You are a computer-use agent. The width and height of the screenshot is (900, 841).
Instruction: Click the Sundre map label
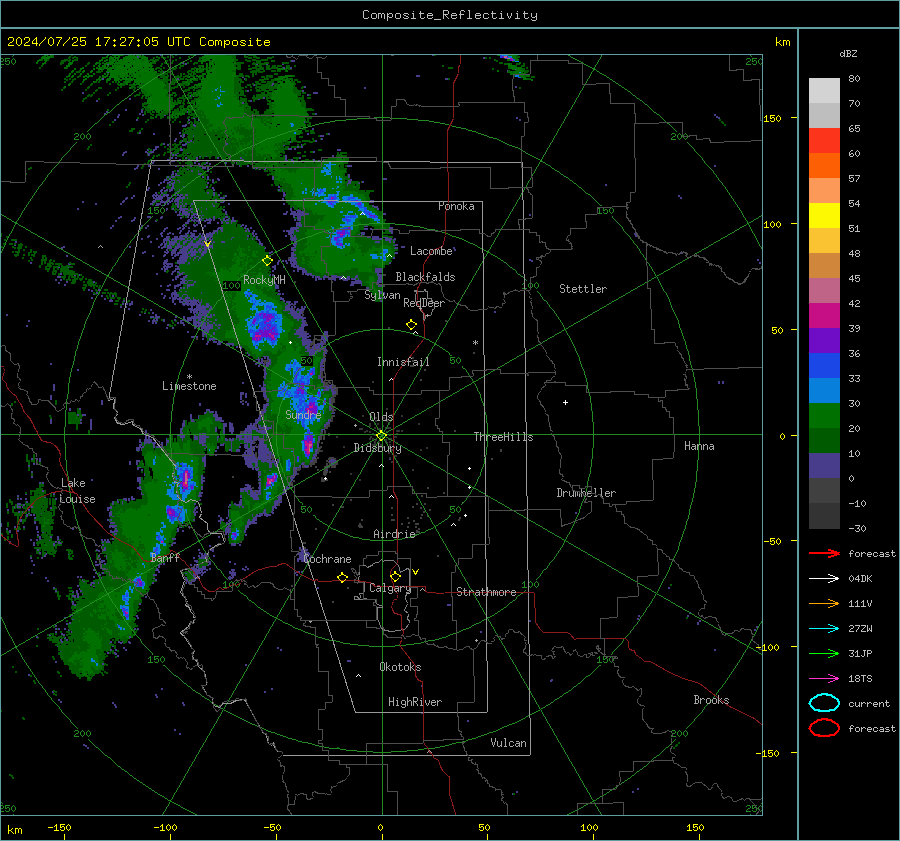(x=303, y=414)
